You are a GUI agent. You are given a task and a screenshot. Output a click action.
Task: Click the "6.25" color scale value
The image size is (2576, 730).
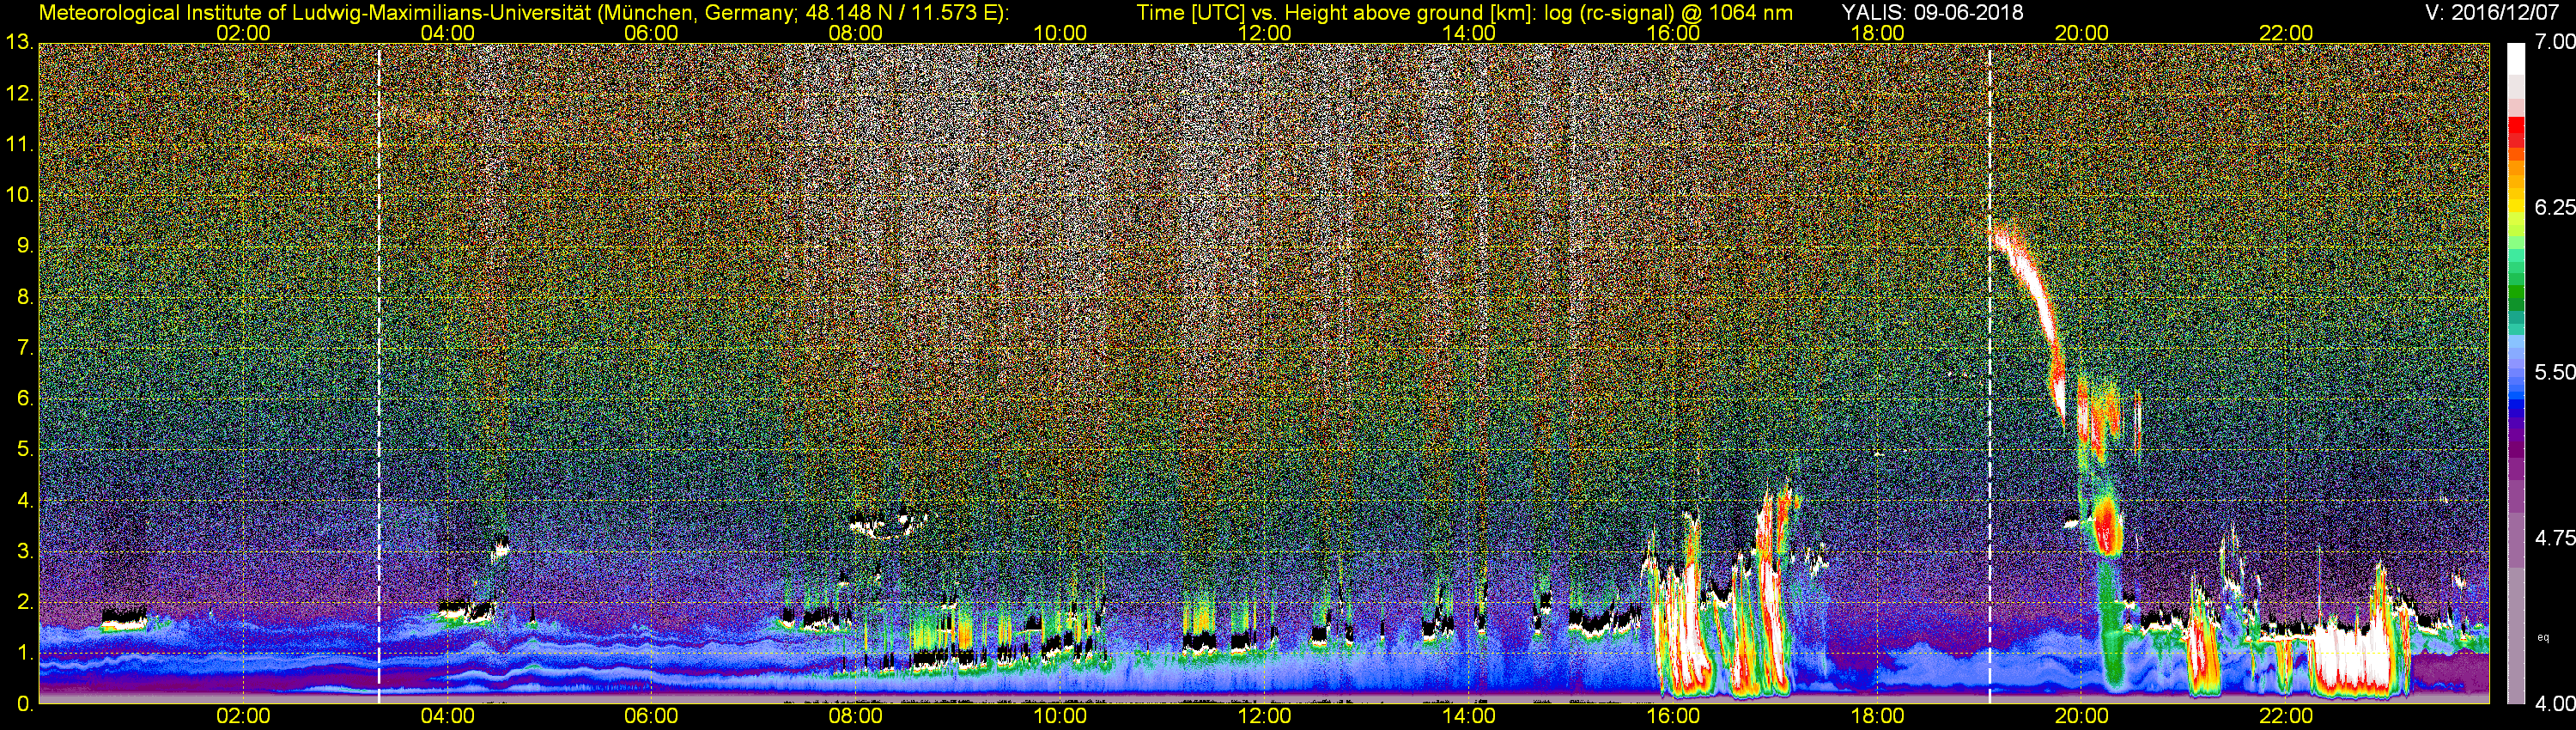point(2554,207)
